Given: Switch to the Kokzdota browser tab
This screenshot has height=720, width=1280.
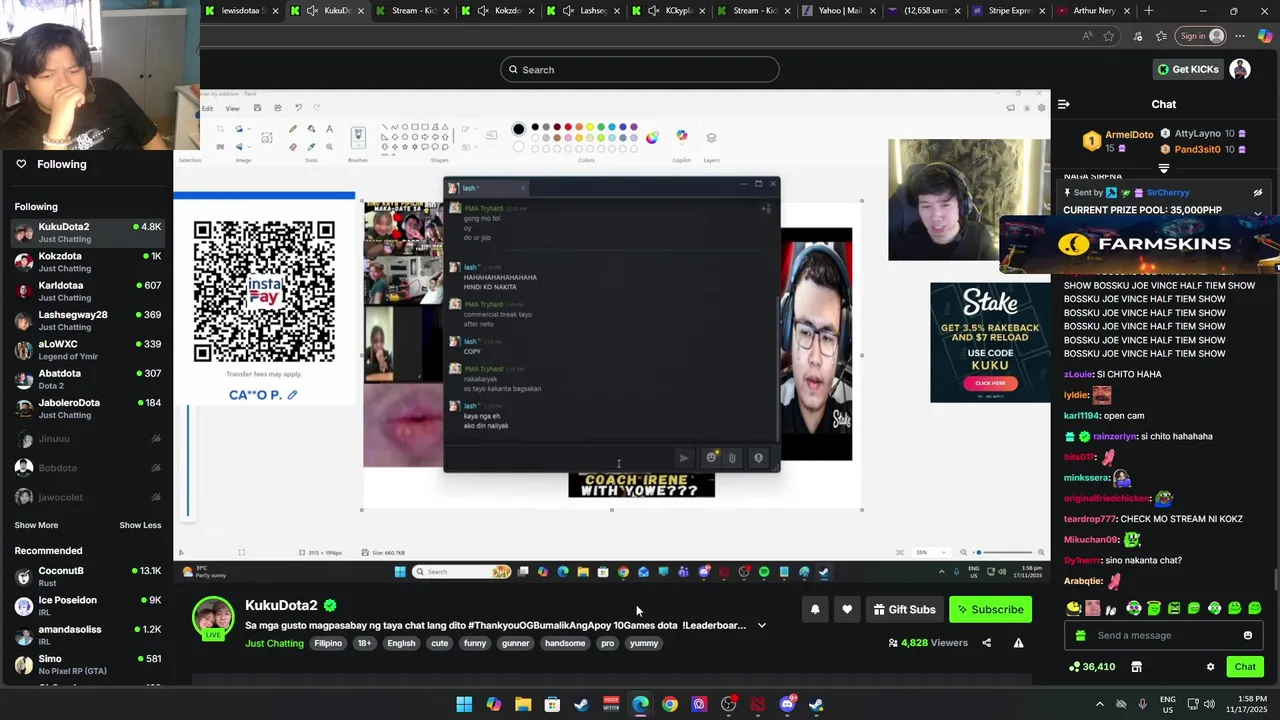Looking at the screenshot, I should coord(497,11).
